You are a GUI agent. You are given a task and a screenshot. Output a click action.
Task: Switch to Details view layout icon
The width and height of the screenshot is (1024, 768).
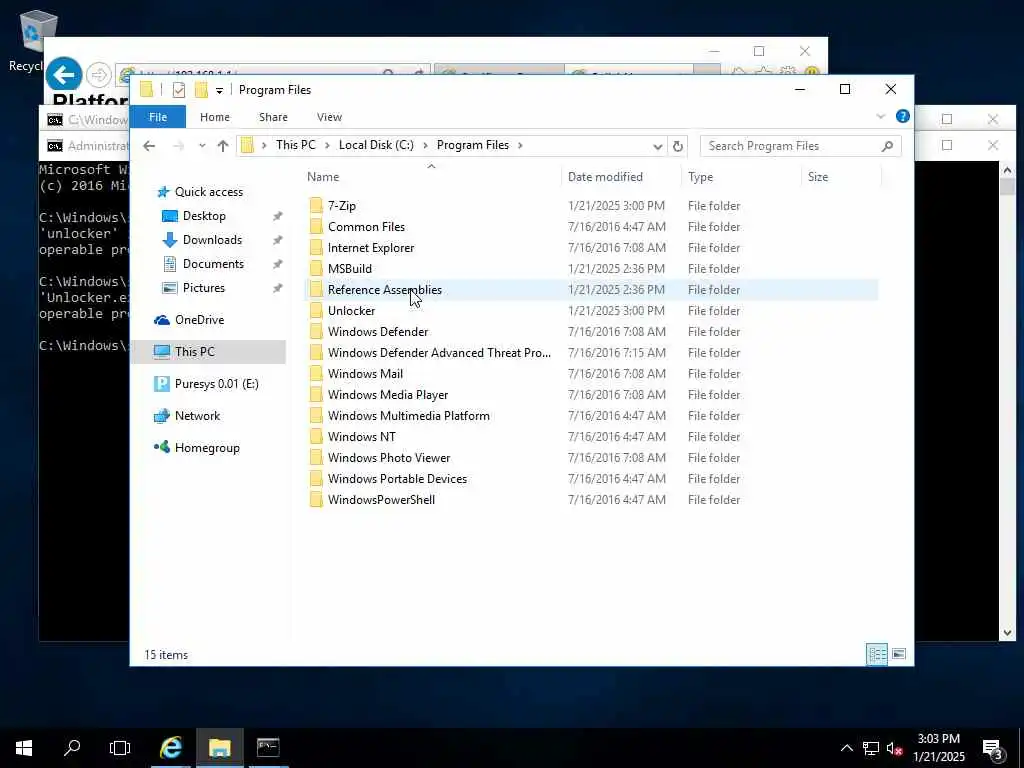point(876,654)
